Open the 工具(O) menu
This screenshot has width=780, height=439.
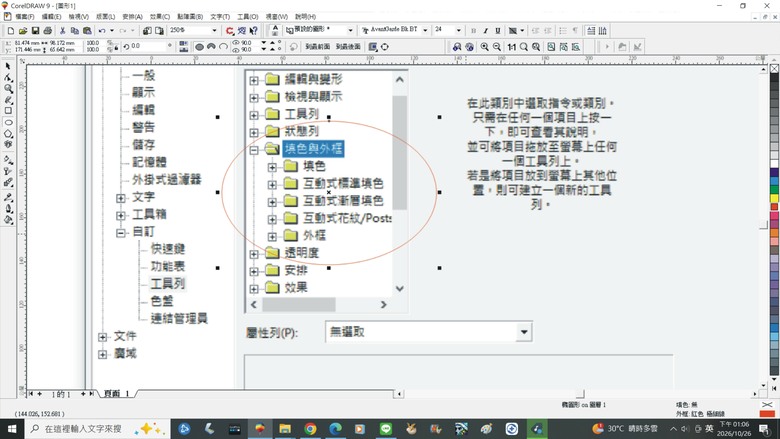(x=248, y=17)
